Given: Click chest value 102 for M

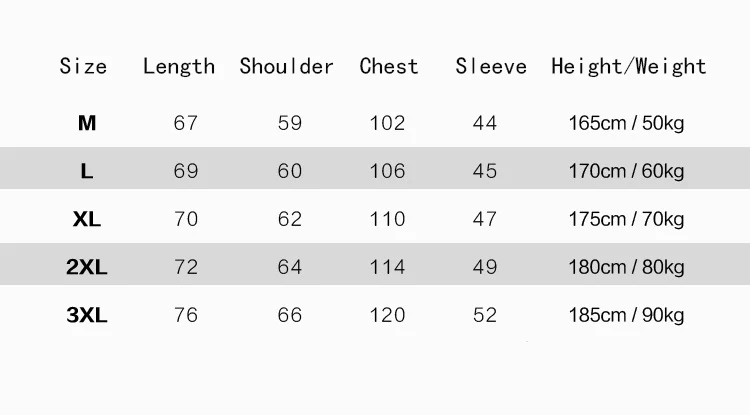Looking at the screenshot, I should tap(387, 123).
